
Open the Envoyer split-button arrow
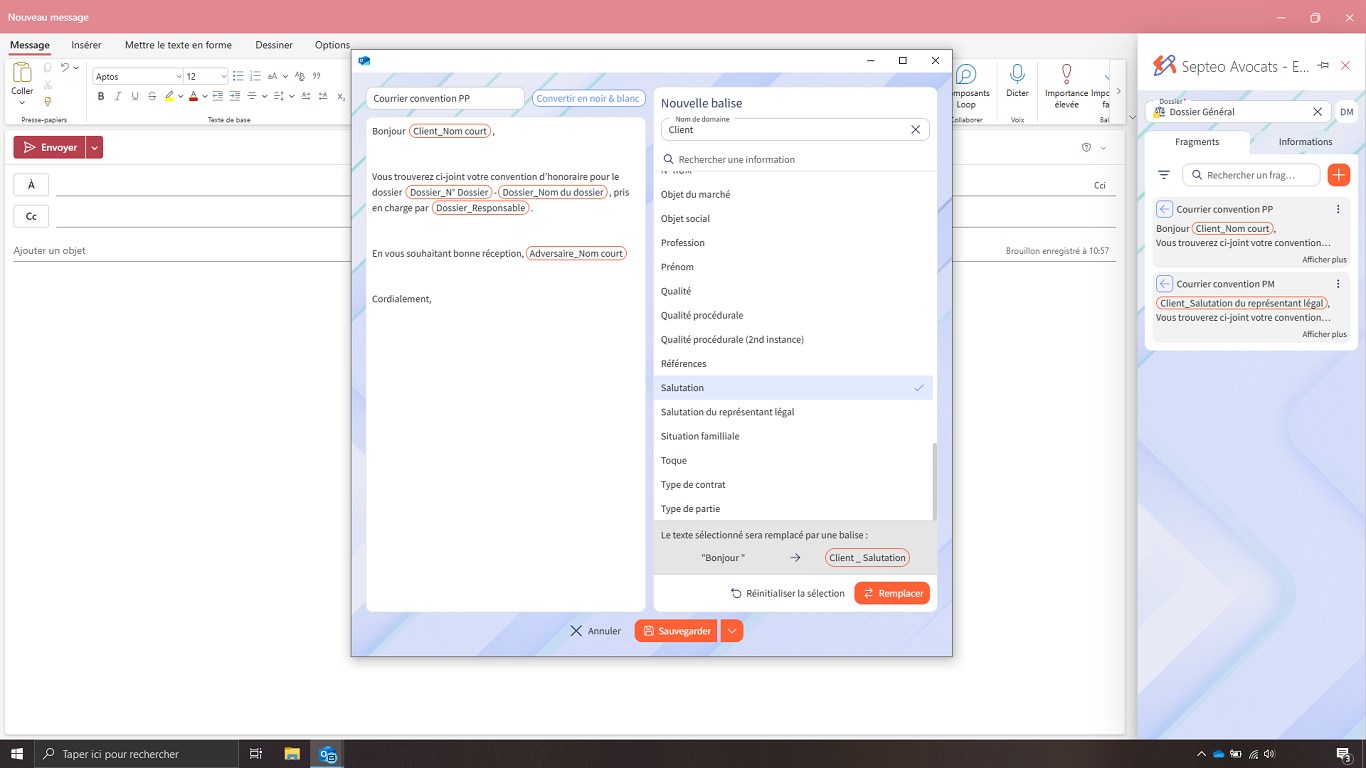[x=94, y=147]
